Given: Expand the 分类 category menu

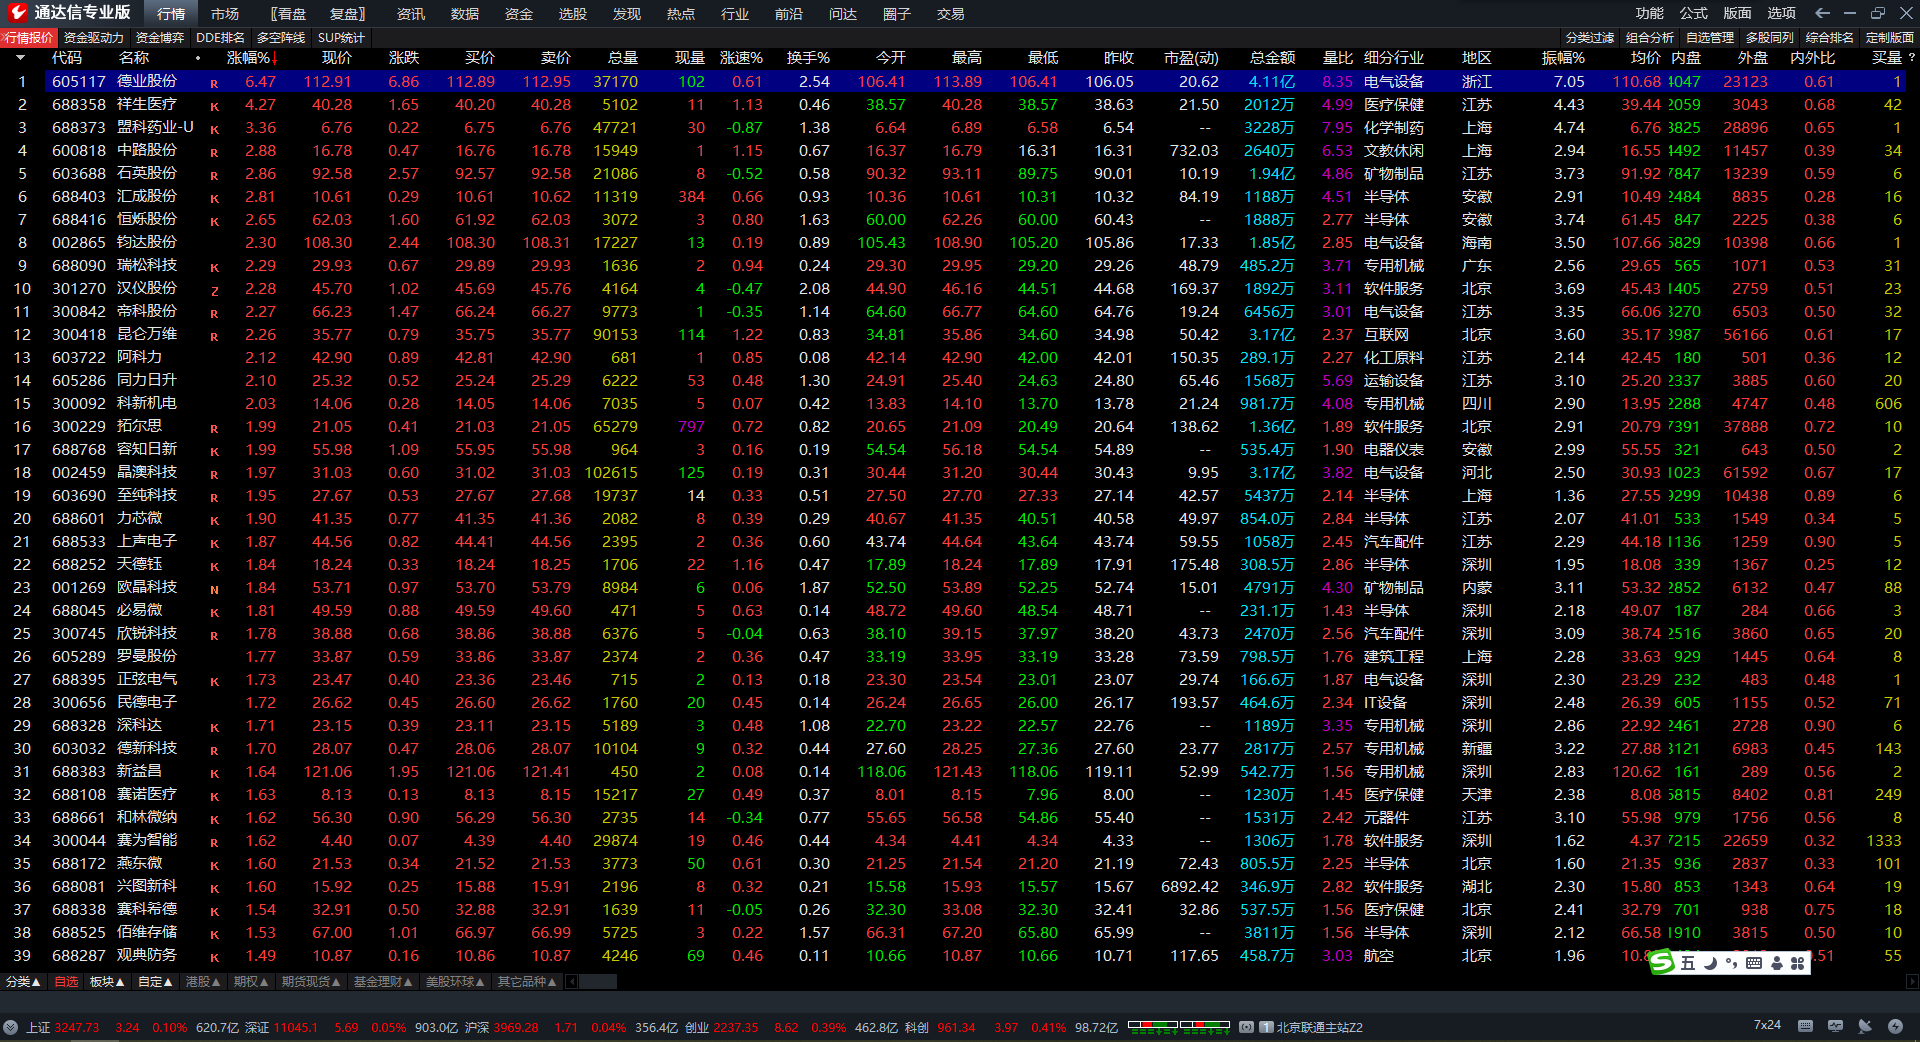Looking at the screenshot, I should click(x=23, y=982).
